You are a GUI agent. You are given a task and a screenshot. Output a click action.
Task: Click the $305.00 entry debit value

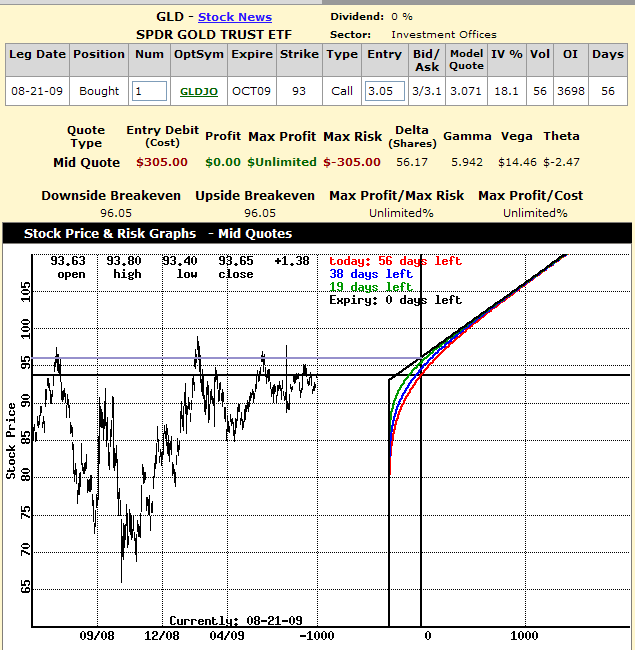[162, 162]
